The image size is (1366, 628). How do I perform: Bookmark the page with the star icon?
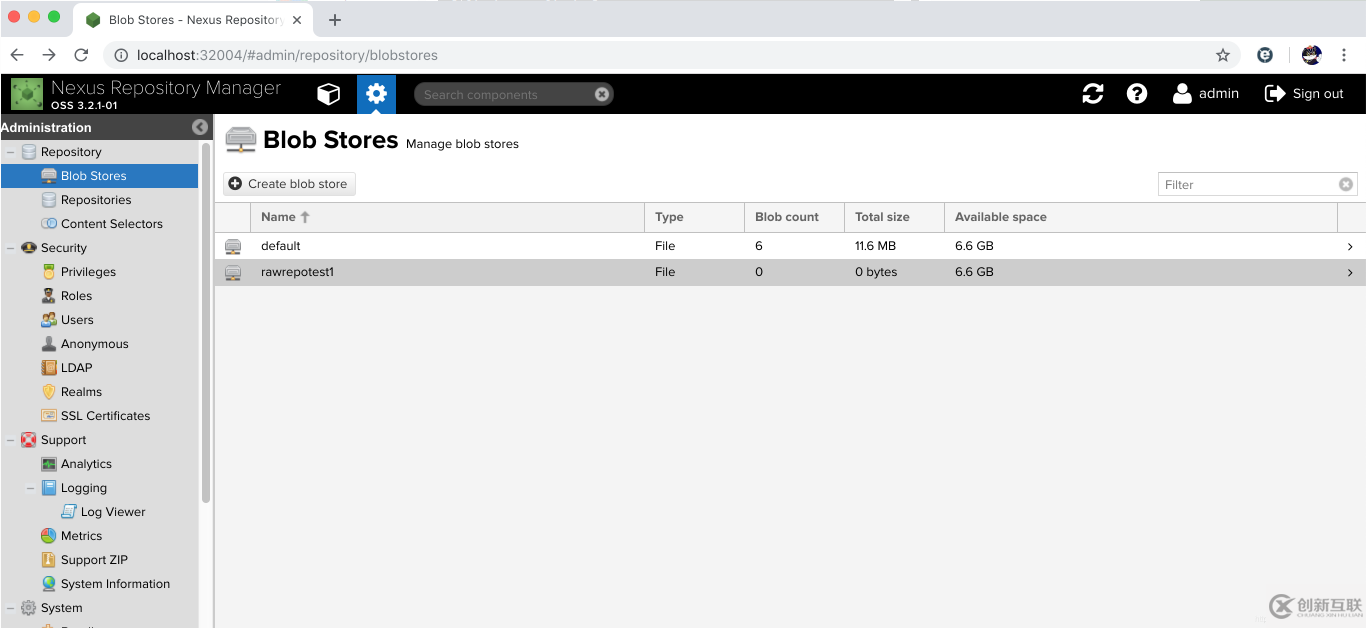point(1223,55)
